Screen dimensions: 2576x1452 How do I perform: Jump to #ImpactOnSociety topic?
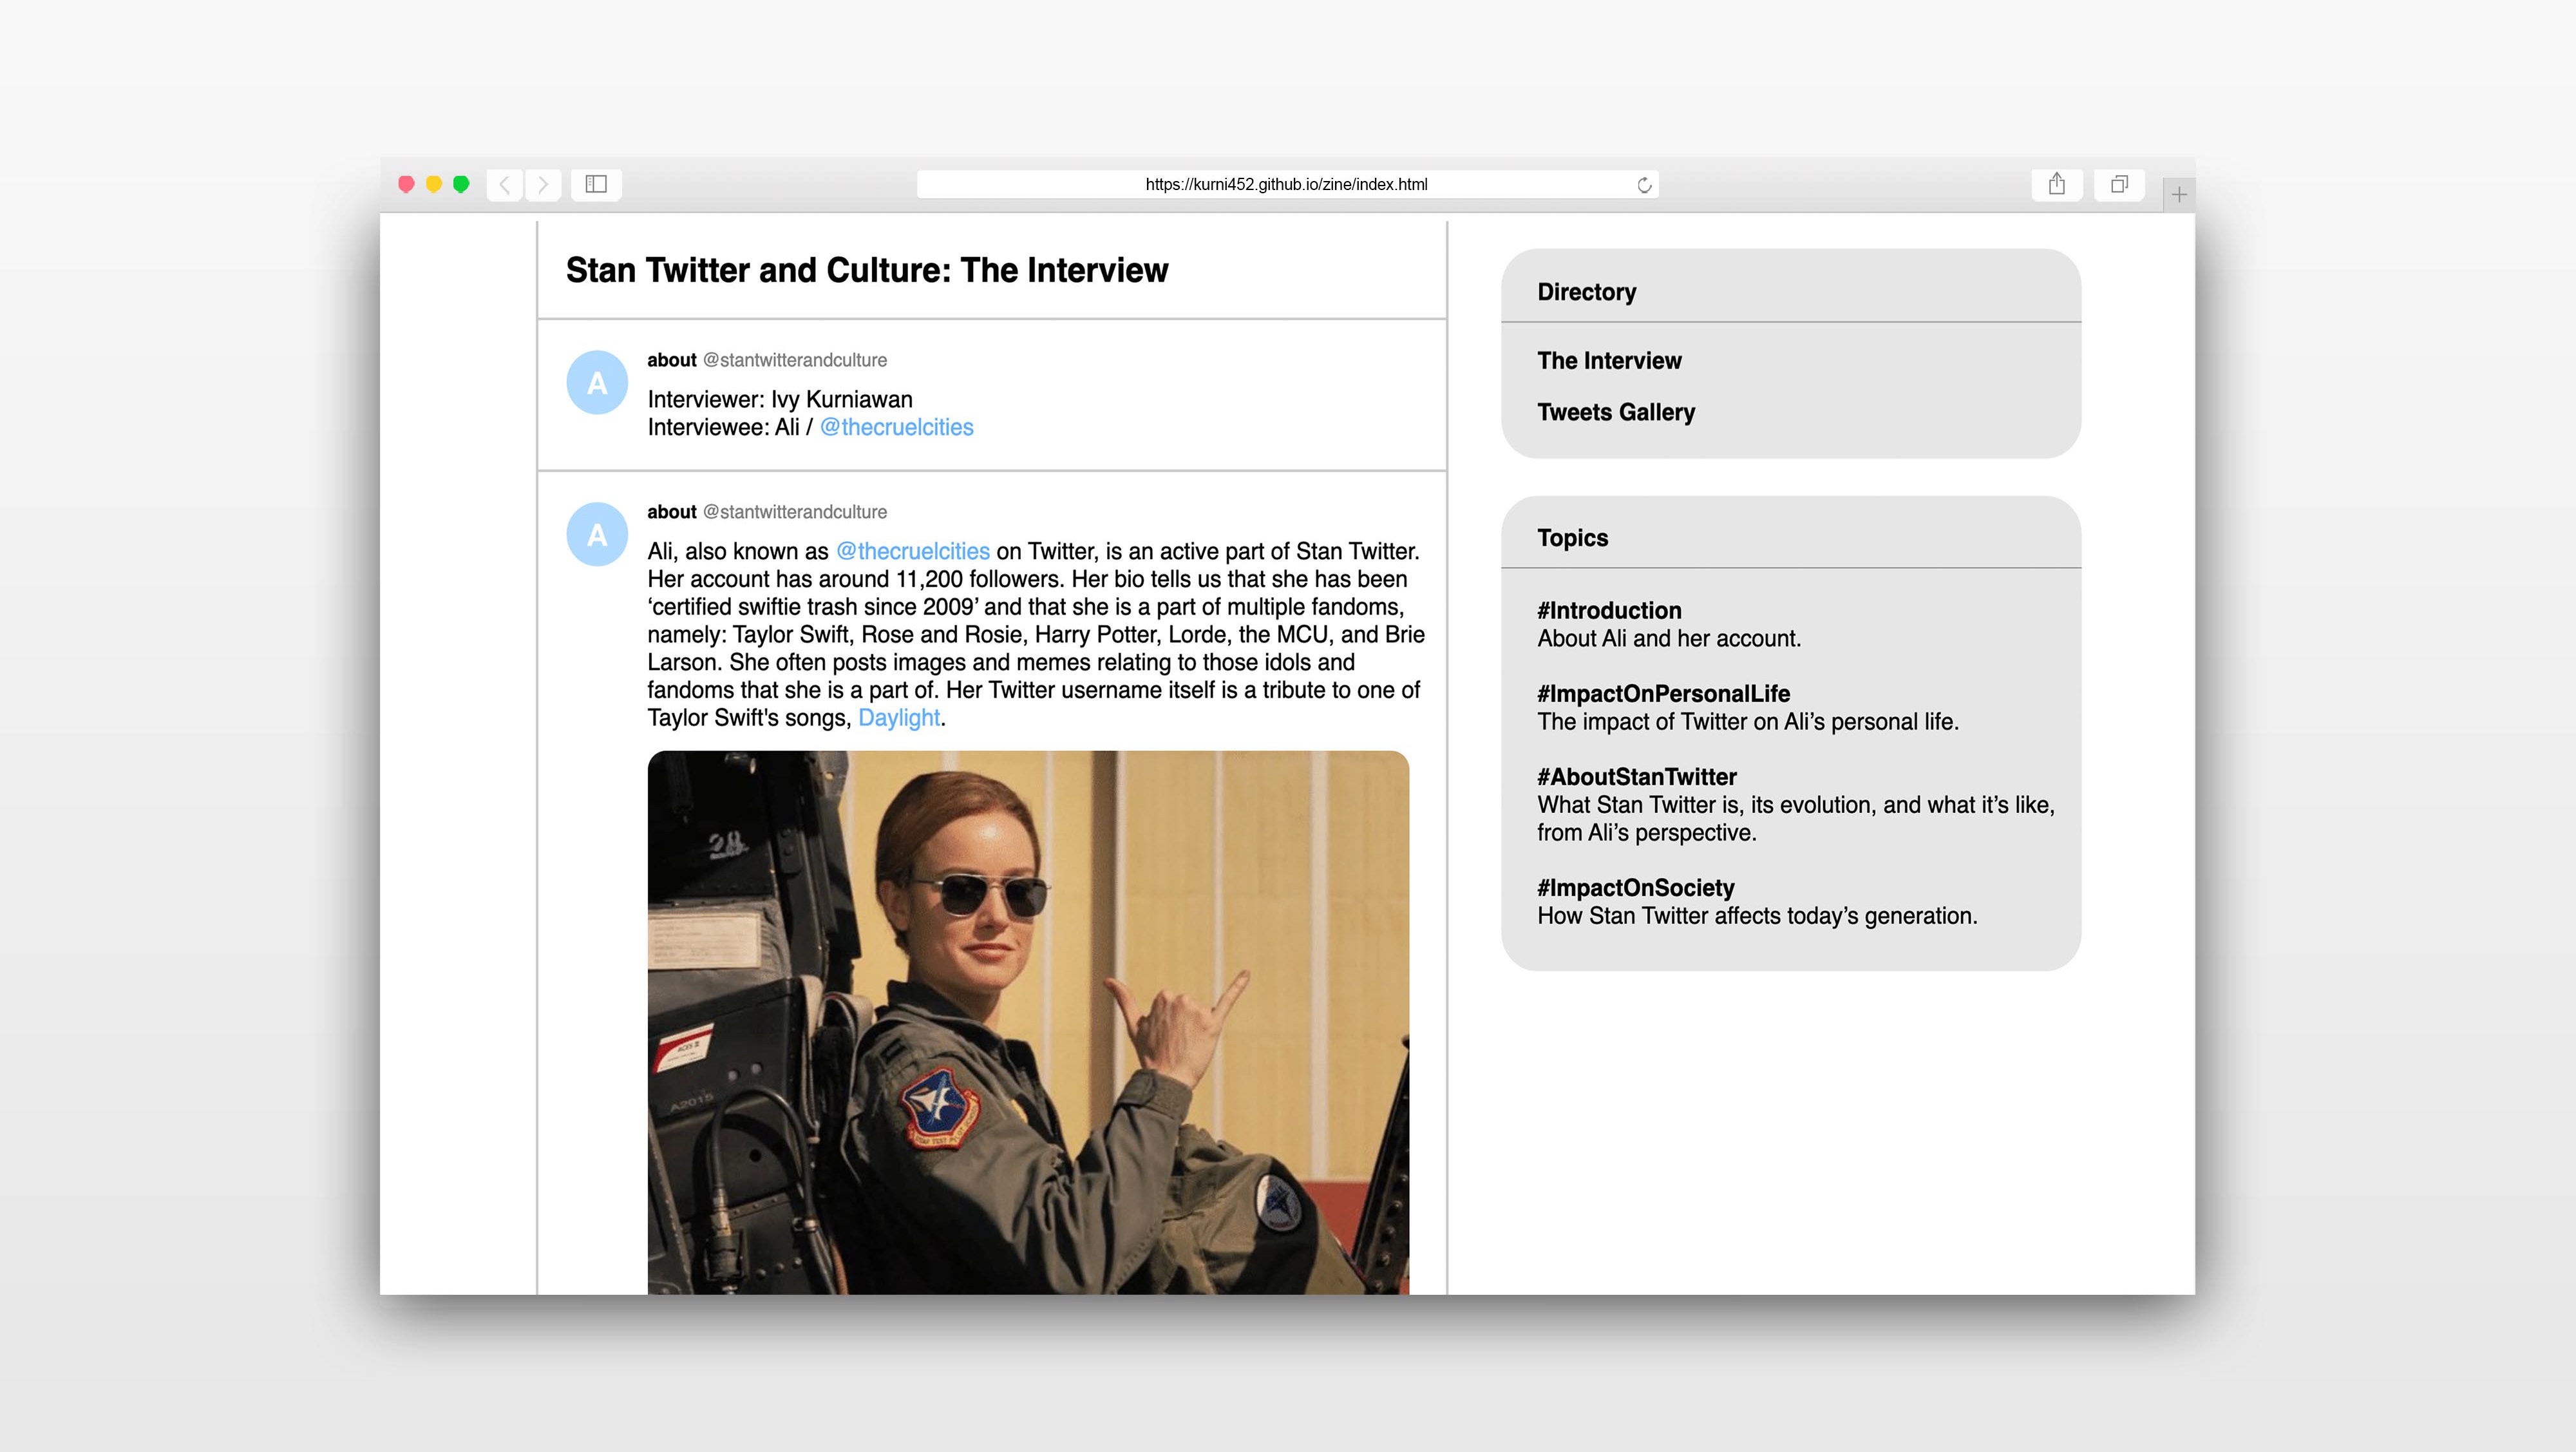(x=1635, y=887)
